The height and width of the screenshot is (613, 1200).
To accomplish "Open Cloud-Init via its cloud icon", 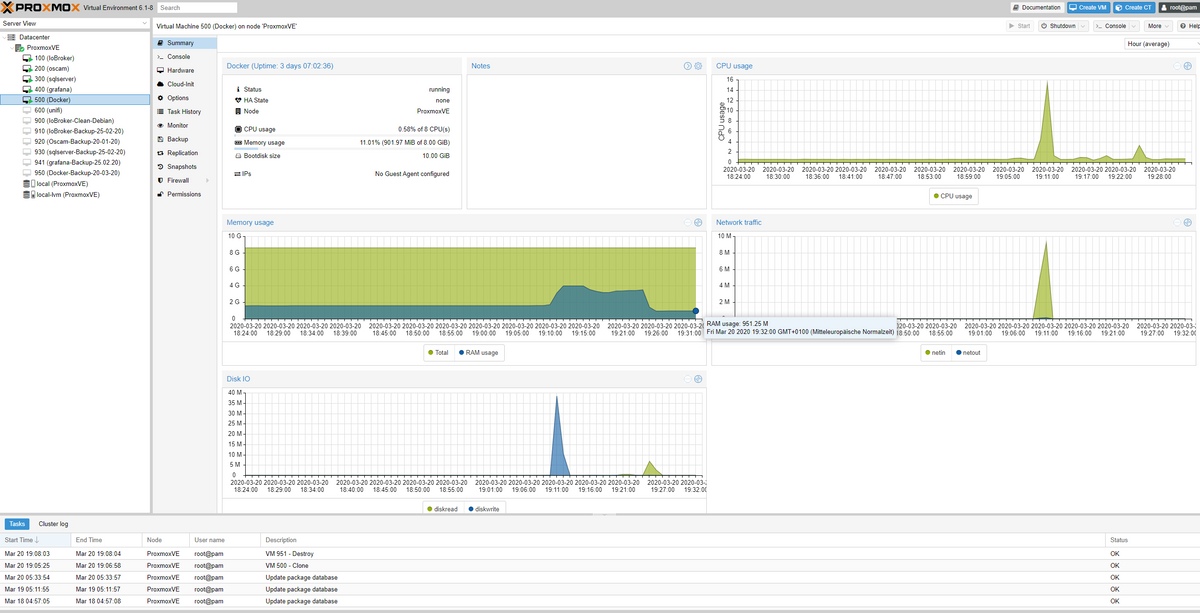I will [x=159, y=84].
